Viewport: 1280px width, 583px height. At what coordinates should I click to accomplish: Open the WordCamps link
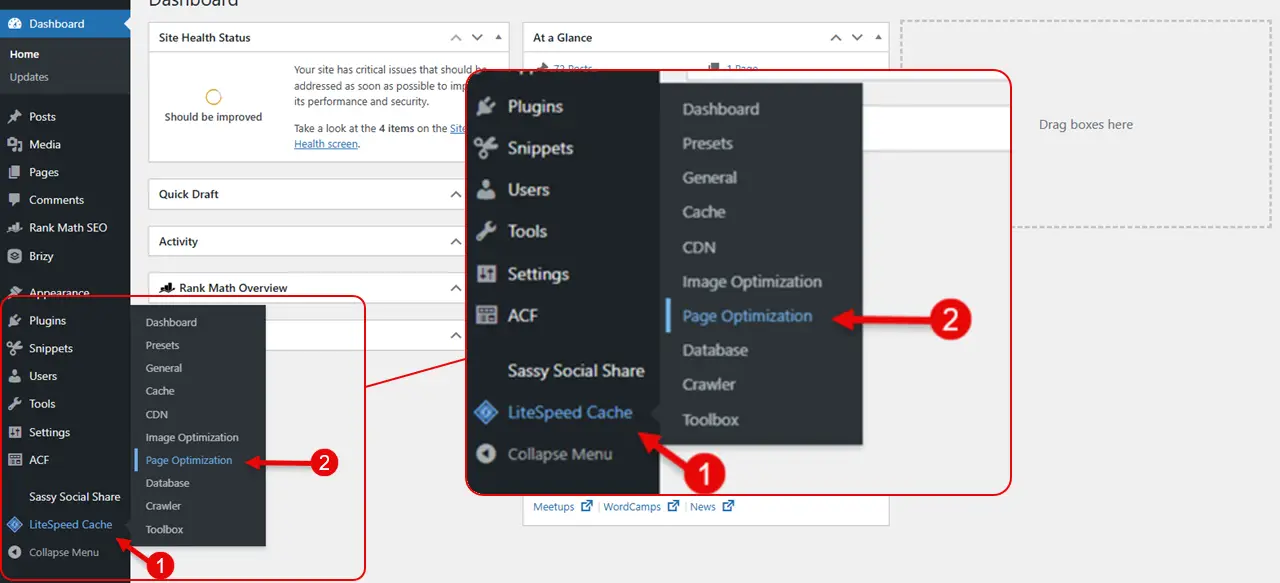631,507
